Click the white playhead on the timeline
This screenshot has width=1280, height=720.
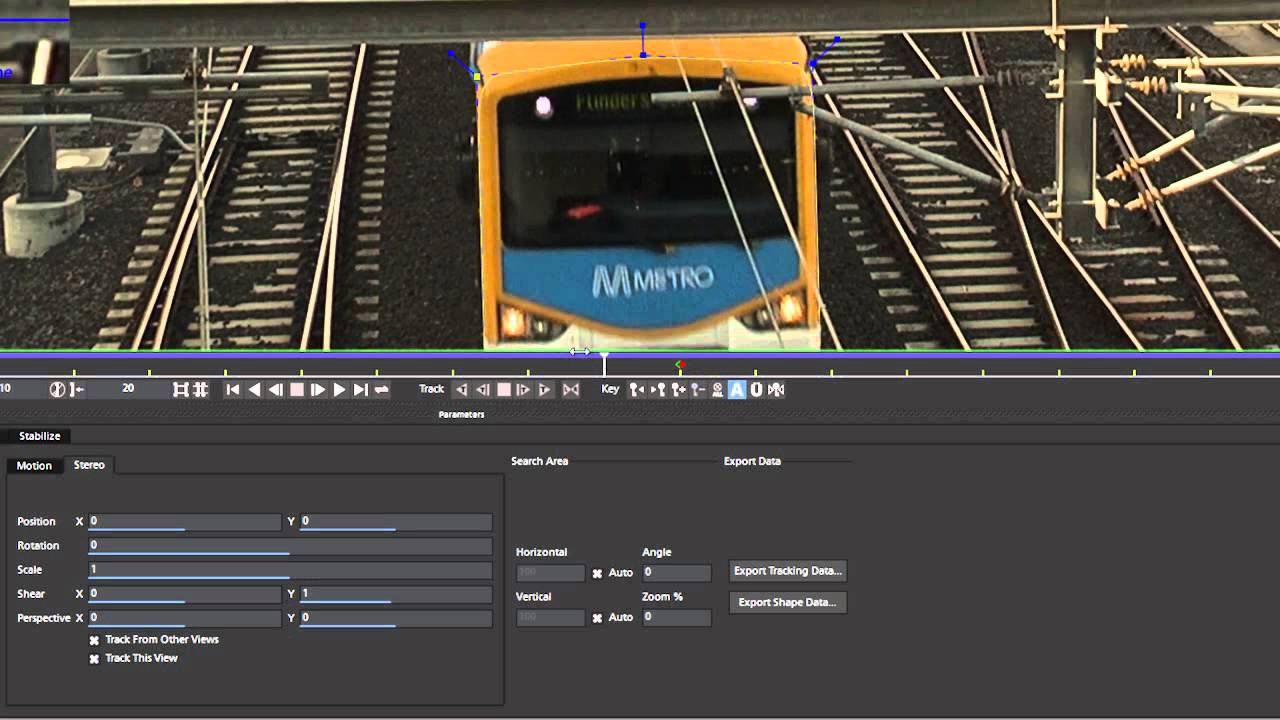click(604, 362)
